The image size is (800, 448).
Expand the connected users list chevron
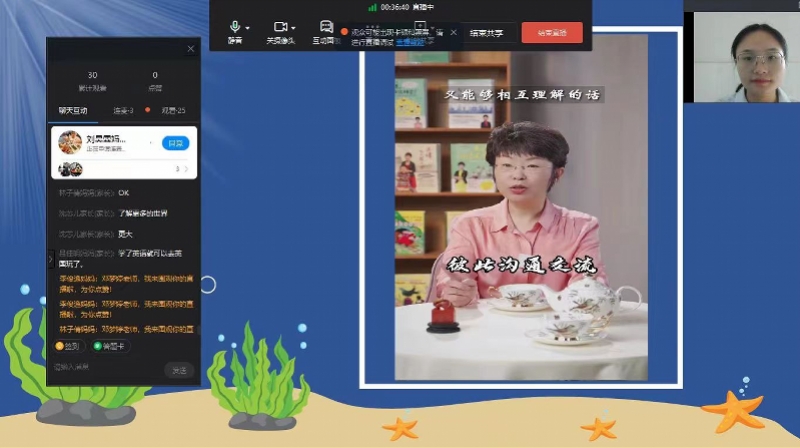pos(186,169)
